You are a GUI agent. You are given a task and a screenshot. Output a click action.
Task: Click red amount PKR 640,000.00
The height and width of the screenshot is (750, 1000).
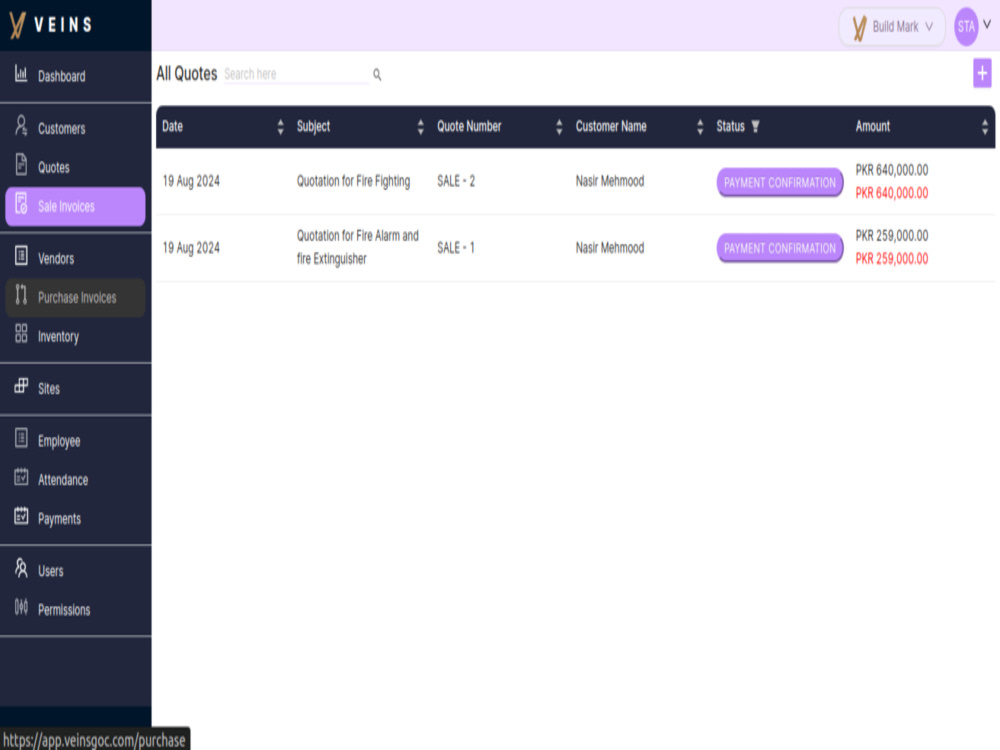892,193
